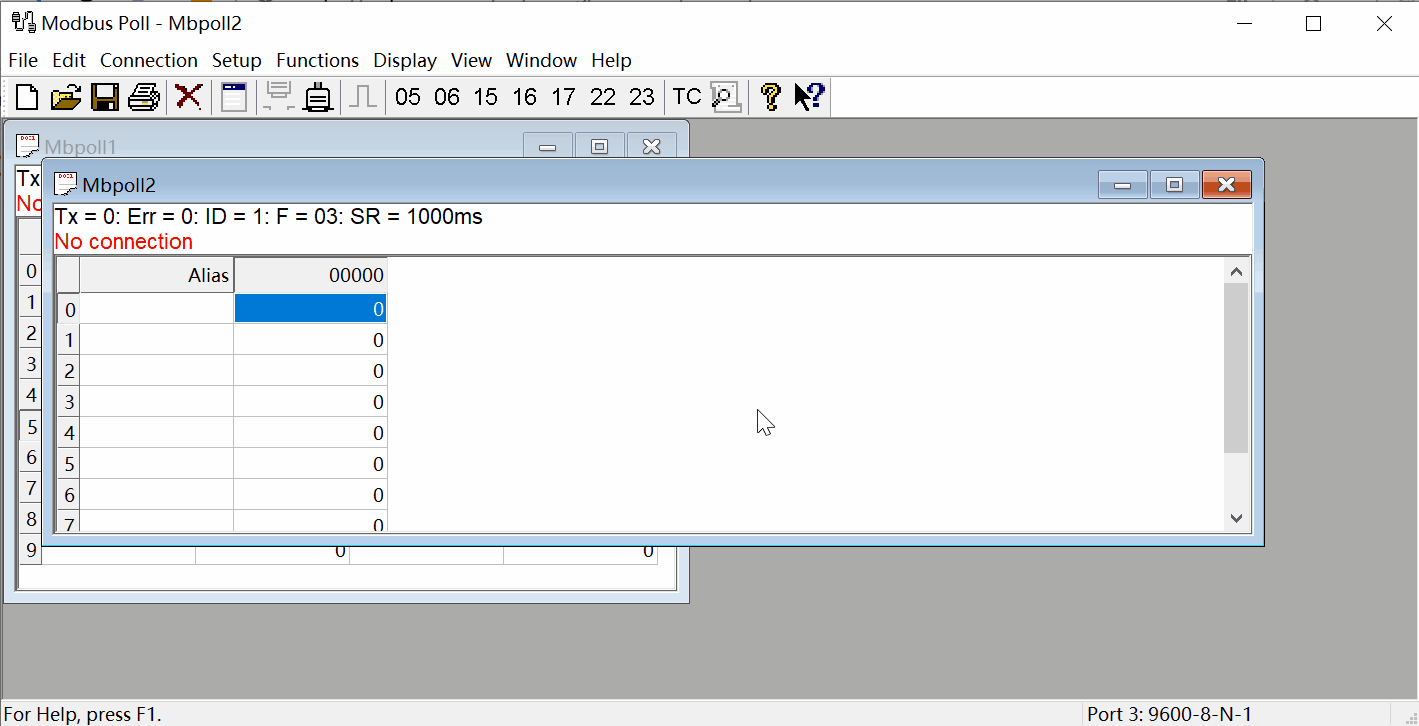Select function 17 toolbar button
This screenshot has width=1419, height=726.
564,97
